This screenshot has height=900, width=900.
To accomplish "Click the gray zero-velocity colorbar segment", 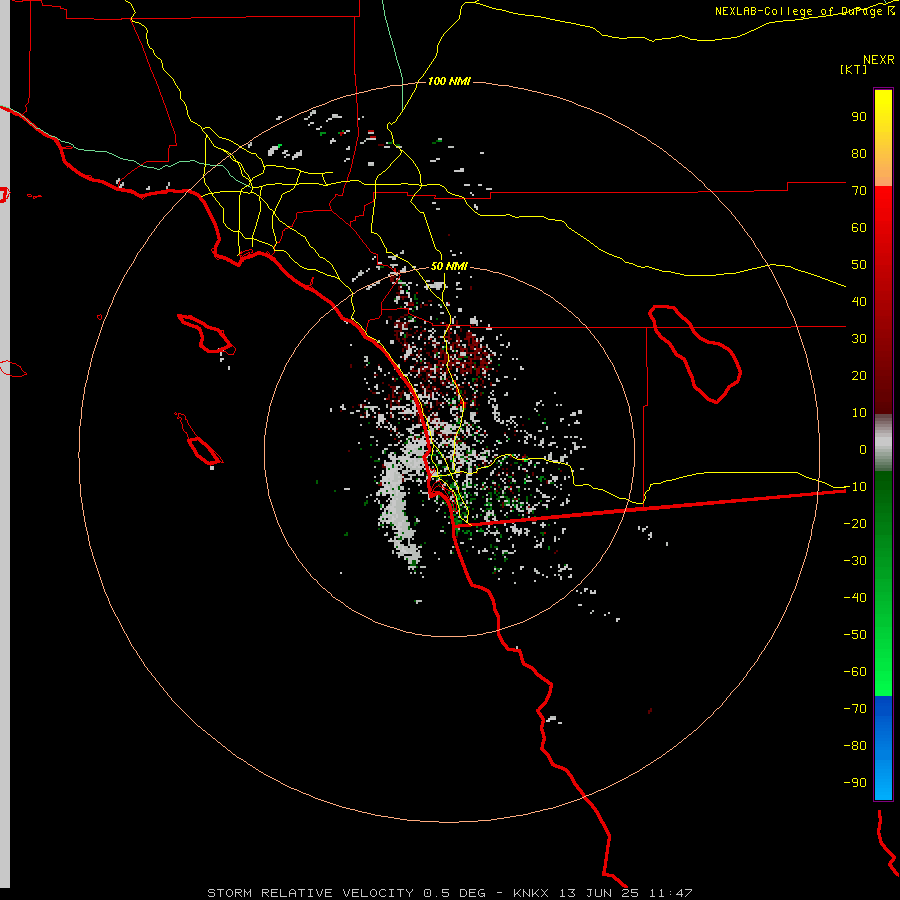I will (x=883, y=443).
